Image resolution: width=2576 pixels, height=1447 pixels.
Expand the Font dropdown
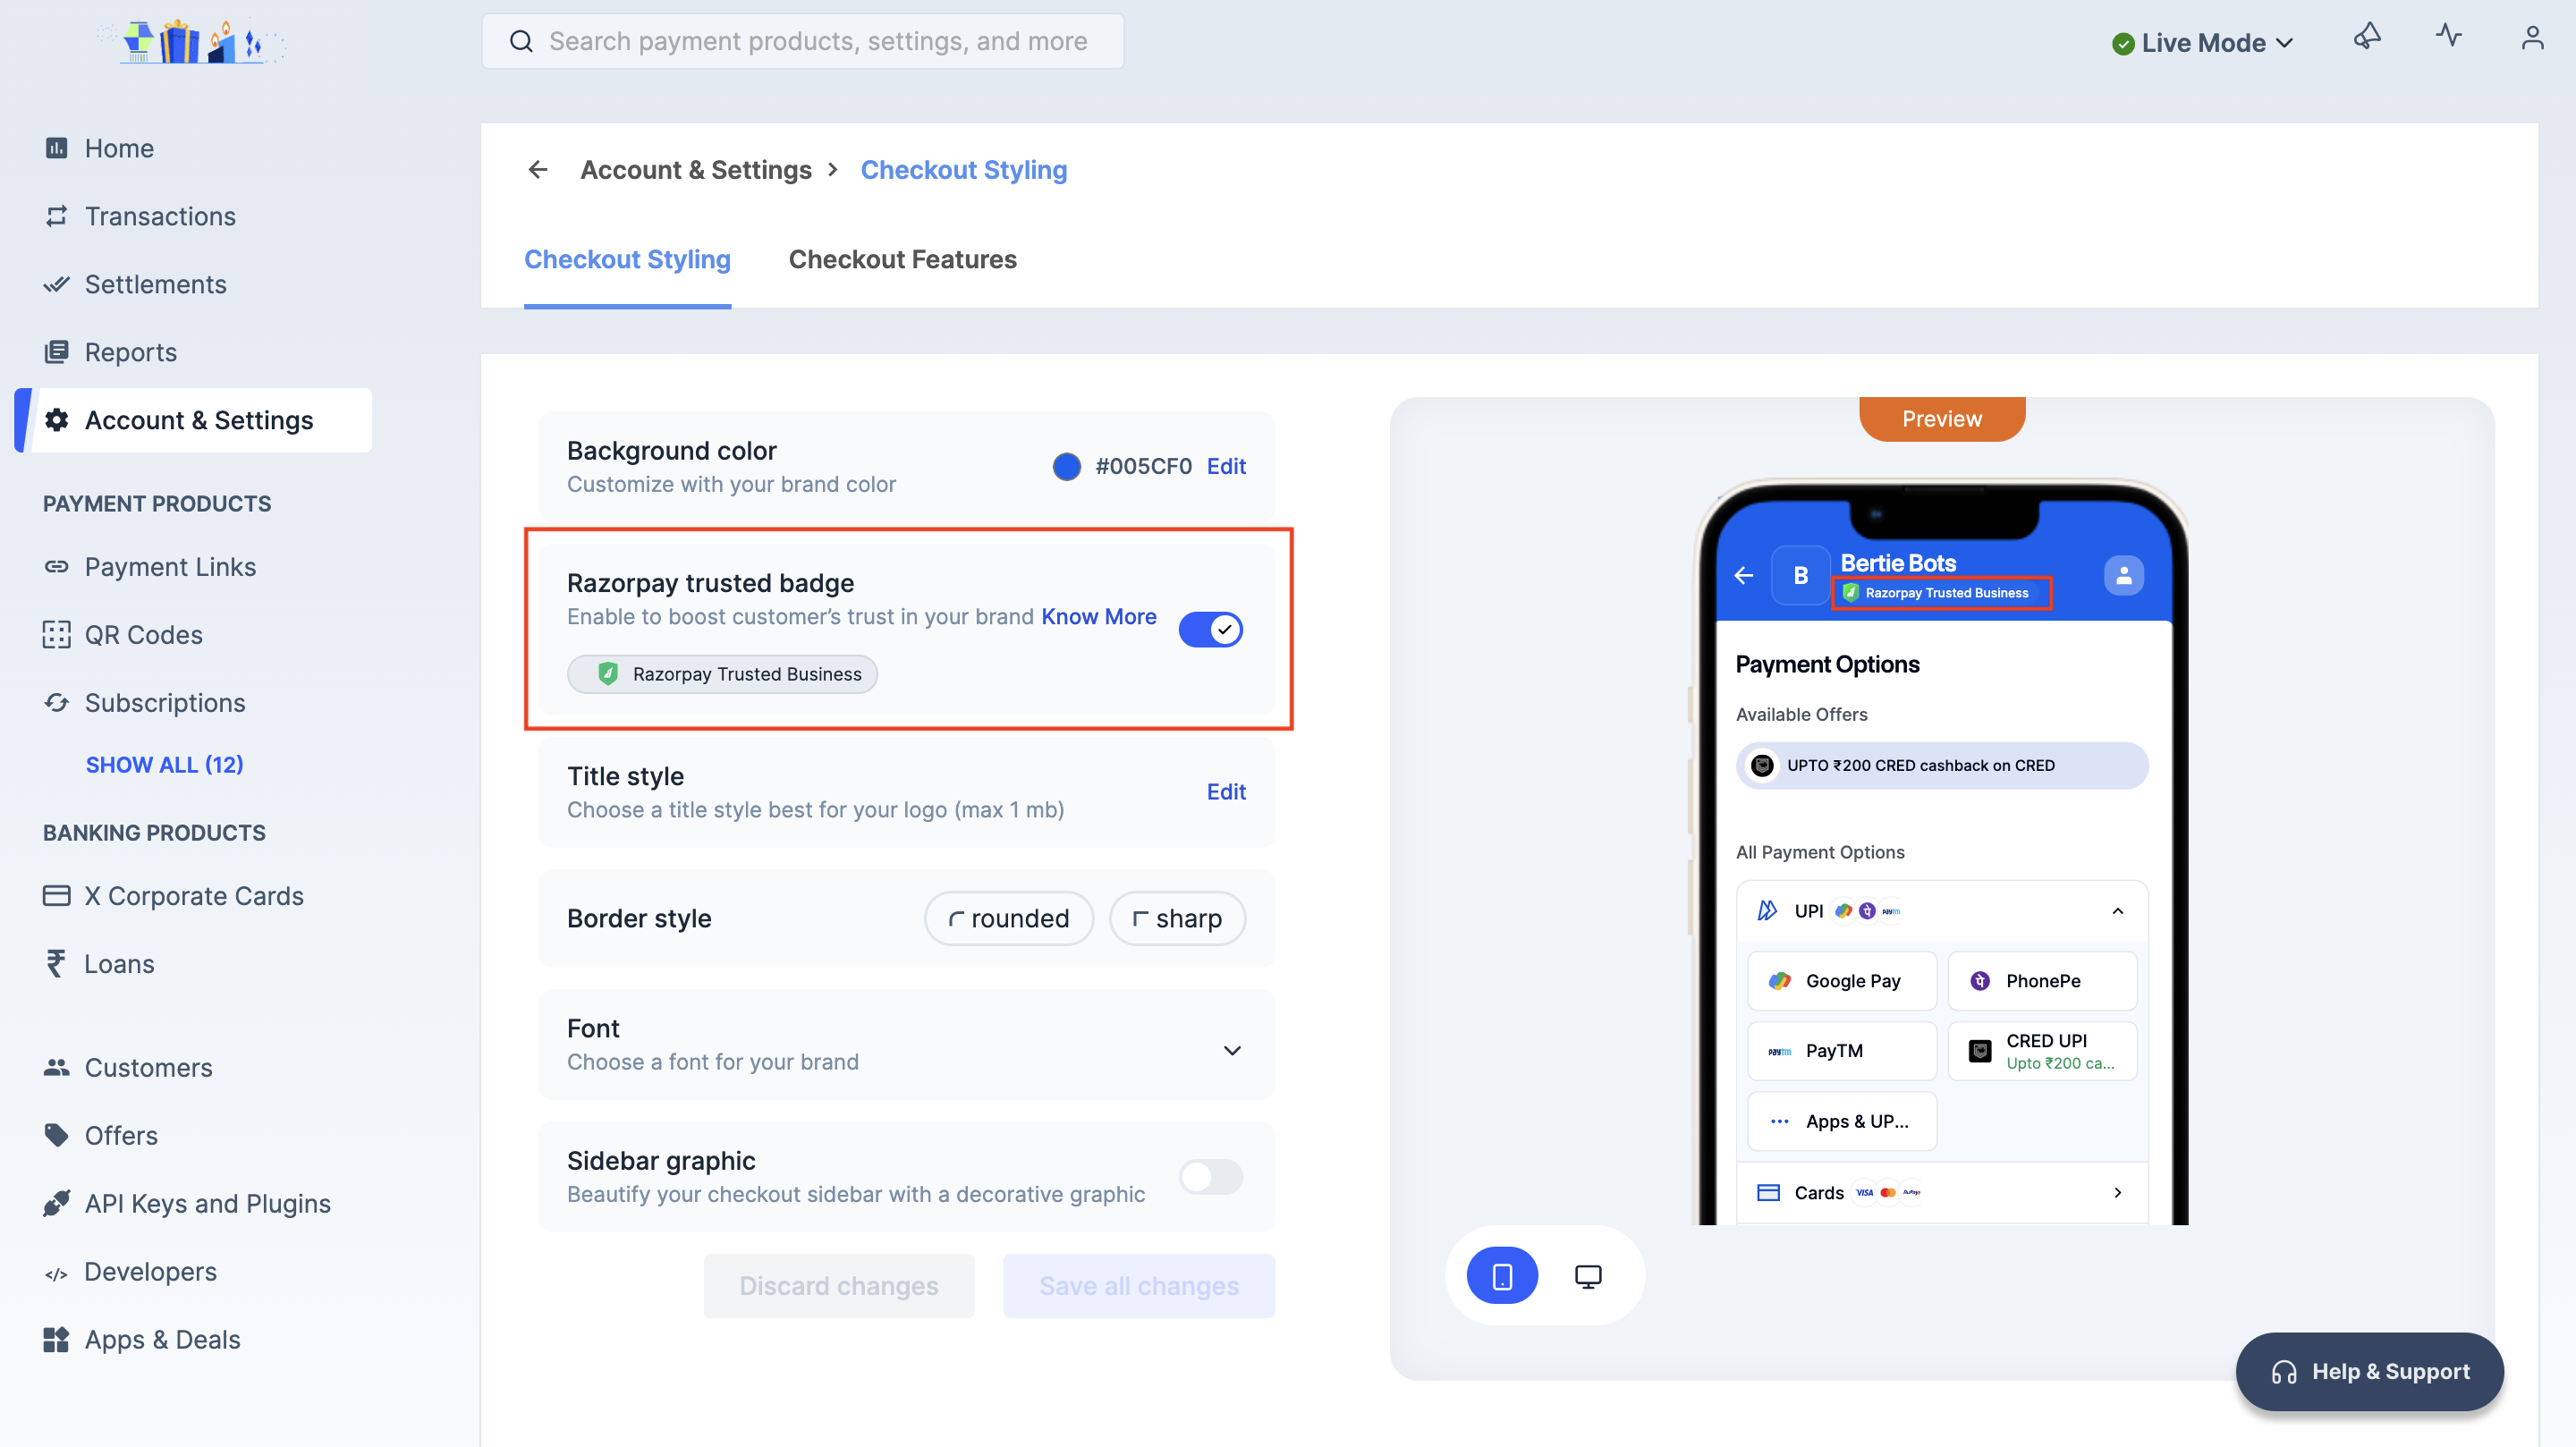[x=1232, y=1050]
